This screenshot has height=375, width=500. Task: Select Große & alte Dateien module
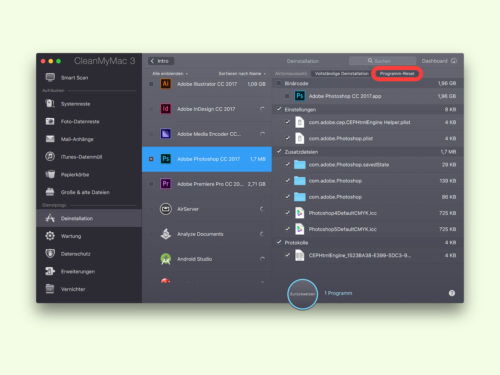point(89,192)
